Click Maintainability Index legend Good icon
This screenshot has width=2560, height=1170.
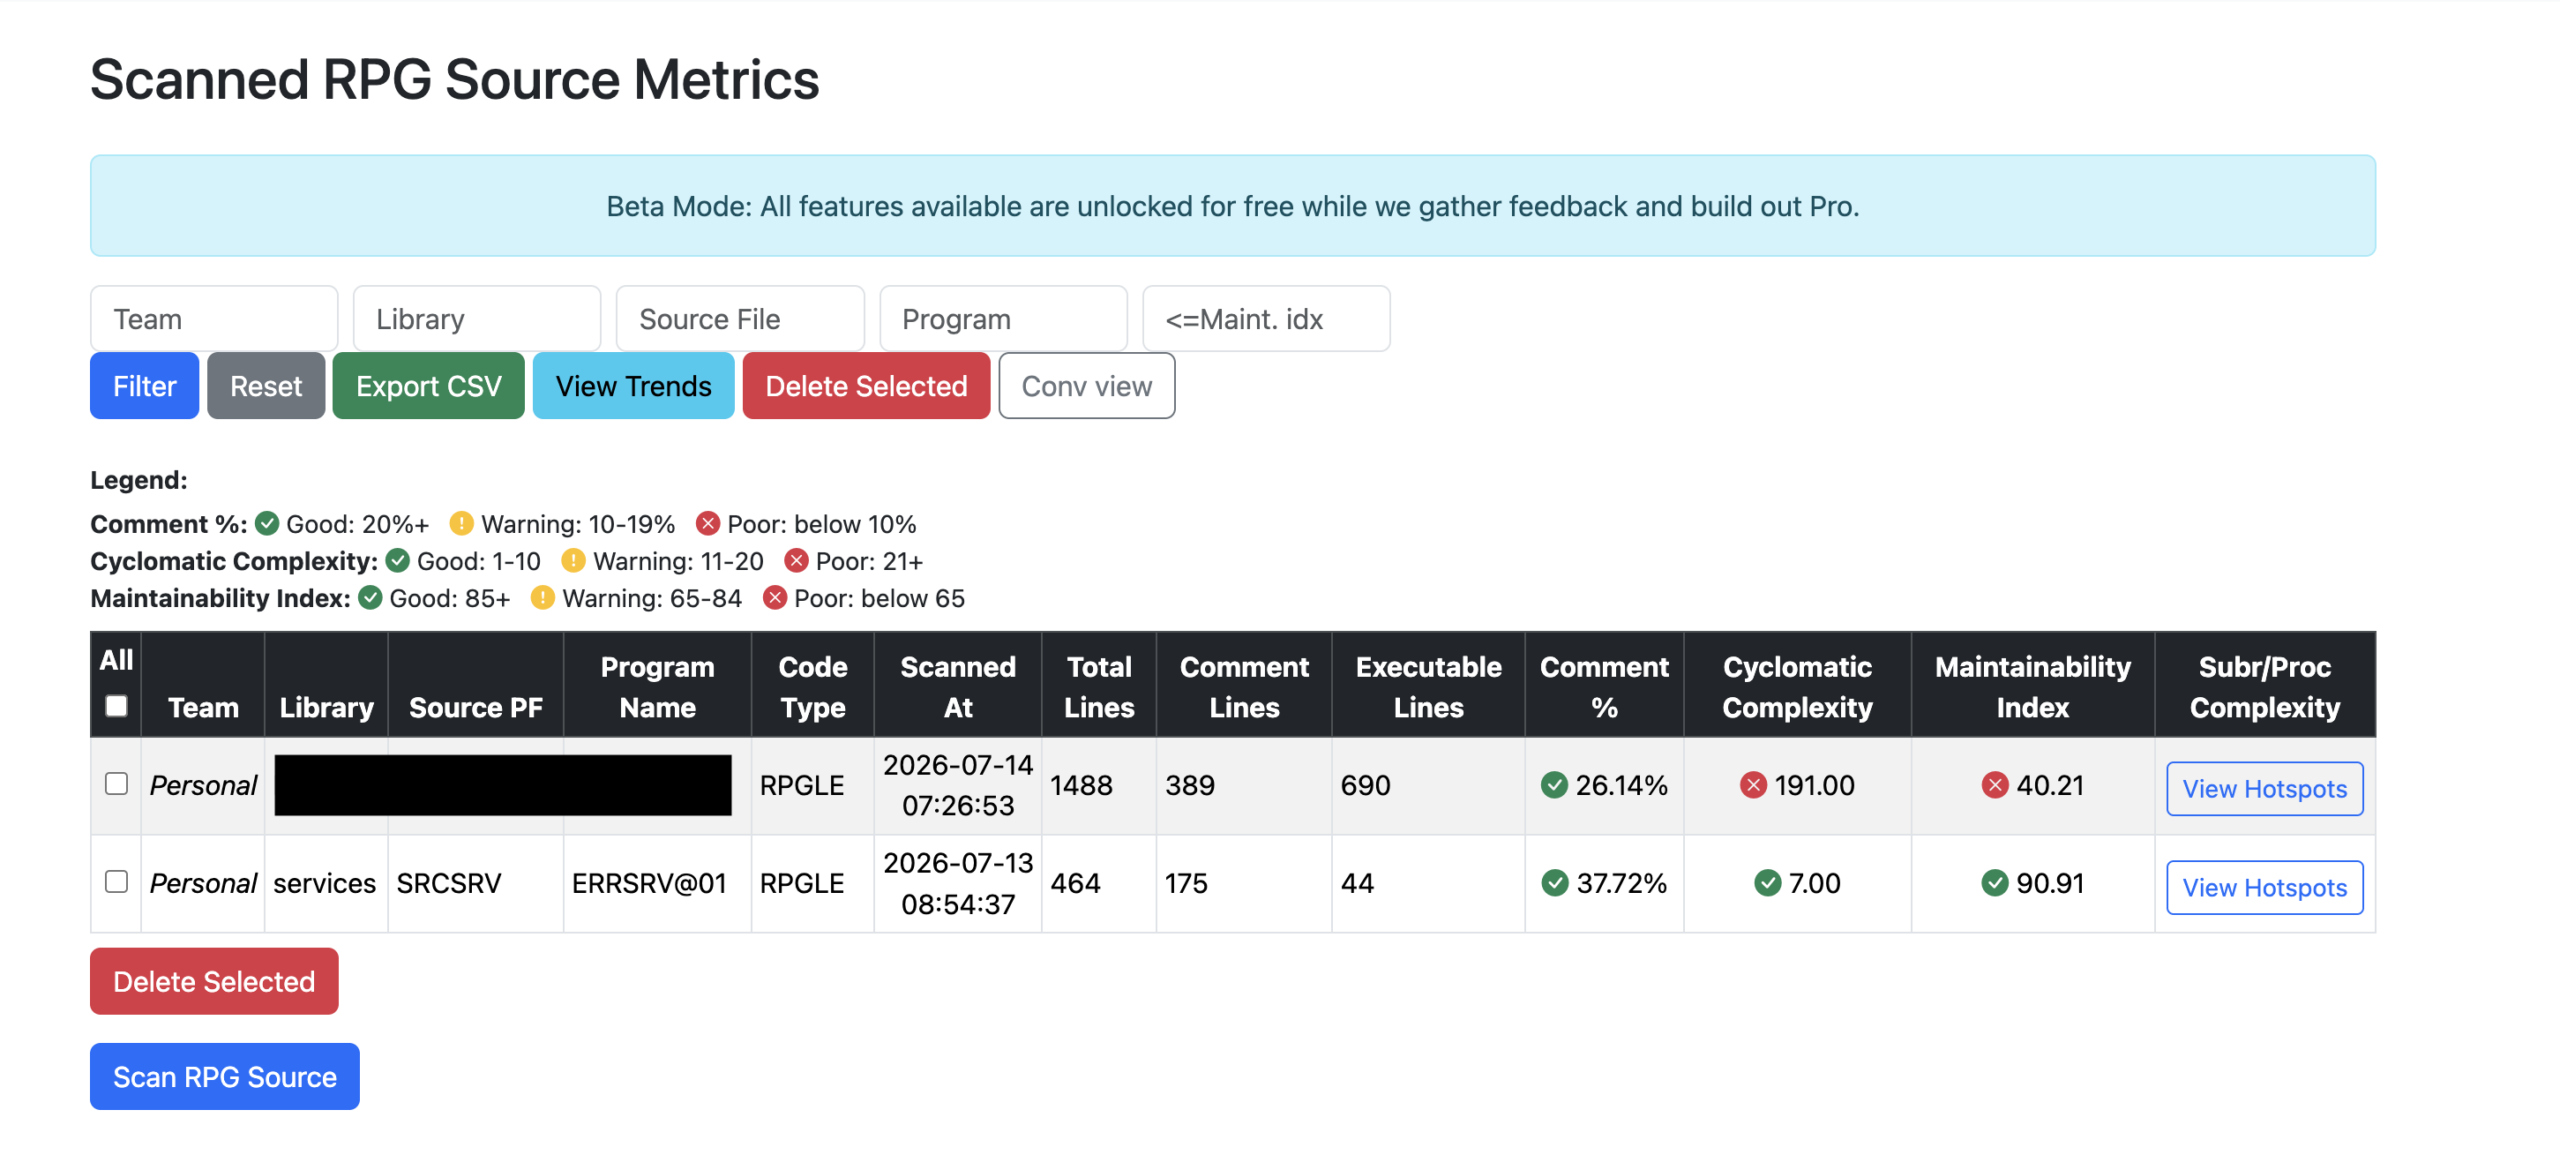(370, 598)
